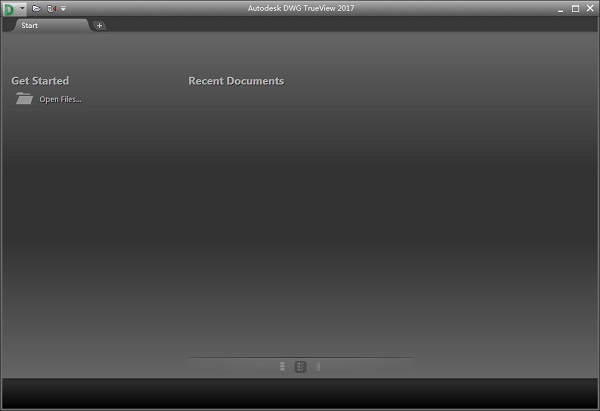Open the 'Open Files...' link
Image resolution: width=600 pixels, height=411 pixels.
point(60,99)
